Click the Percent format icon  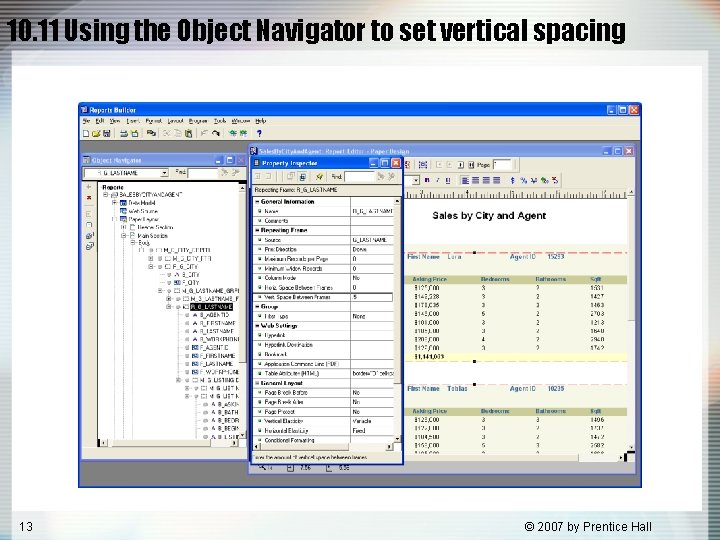(523, 180)
